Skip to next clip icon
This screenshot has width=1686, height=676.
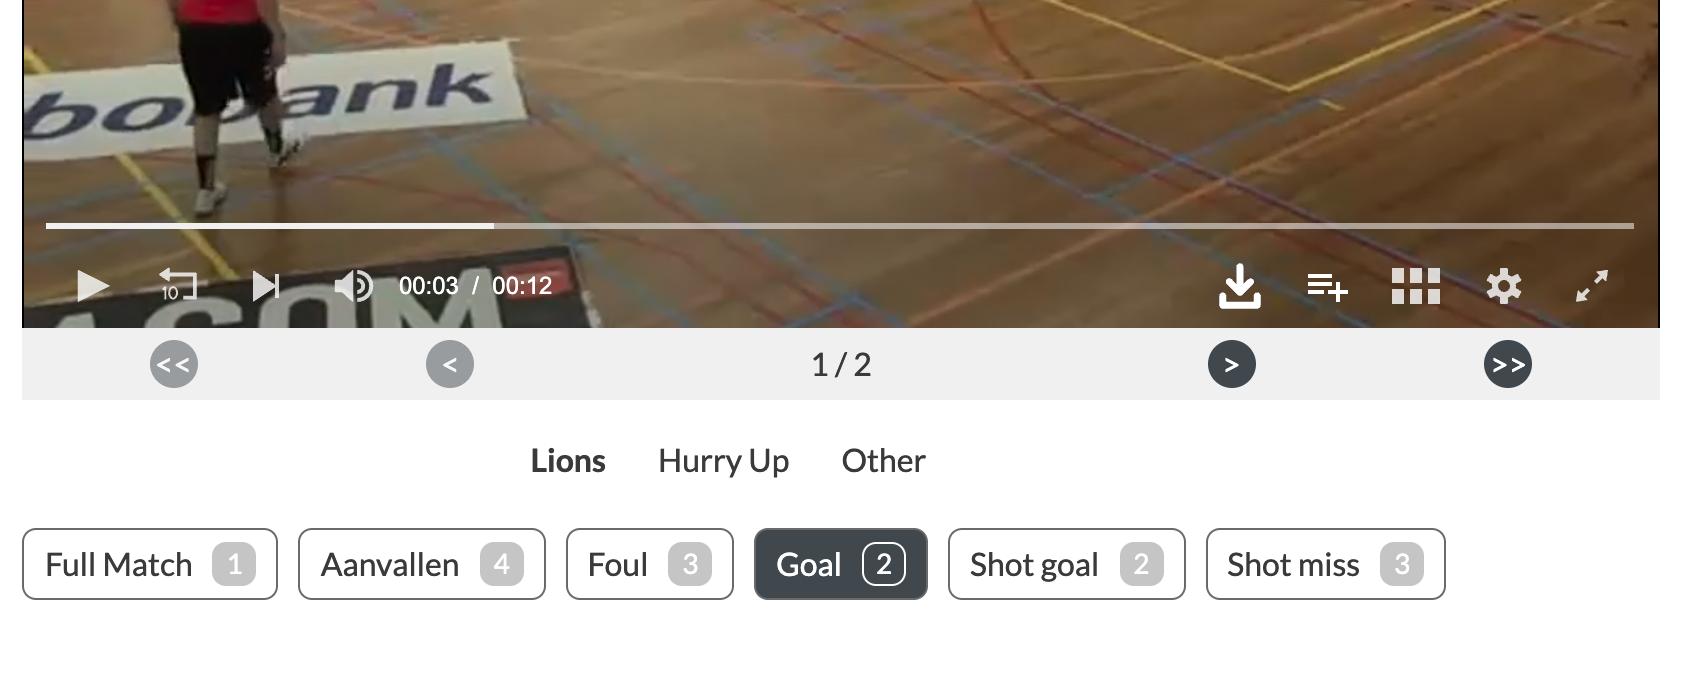click(x=265, y=286)
